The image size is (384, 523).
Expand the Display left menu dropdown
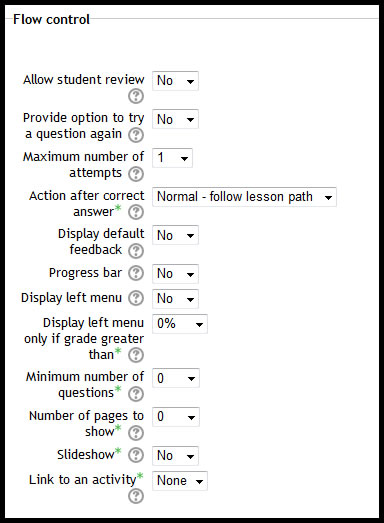tap(175, 299)
